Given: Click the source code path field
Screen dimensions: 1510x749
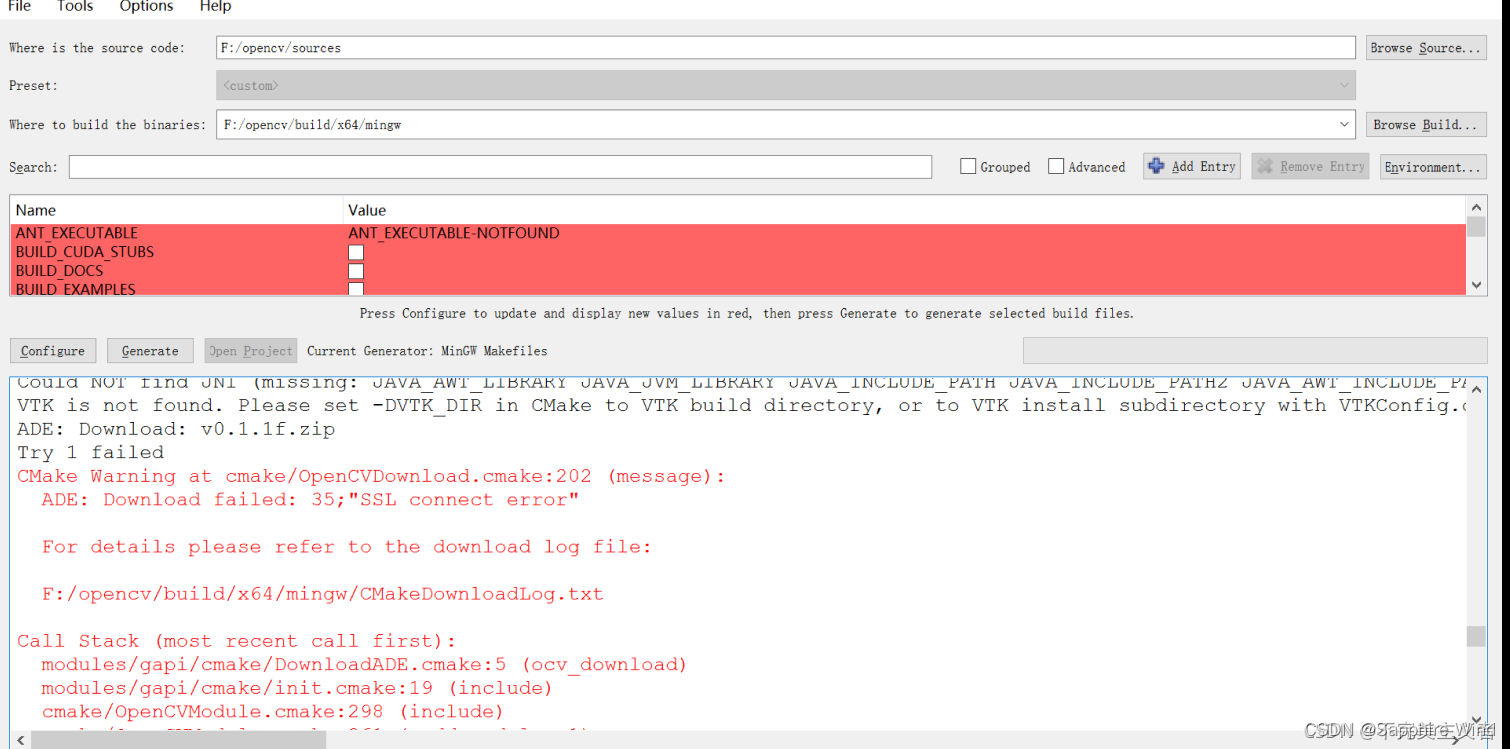Looking at the screenshot, I should pyautogui.click(x=786, y=48).
